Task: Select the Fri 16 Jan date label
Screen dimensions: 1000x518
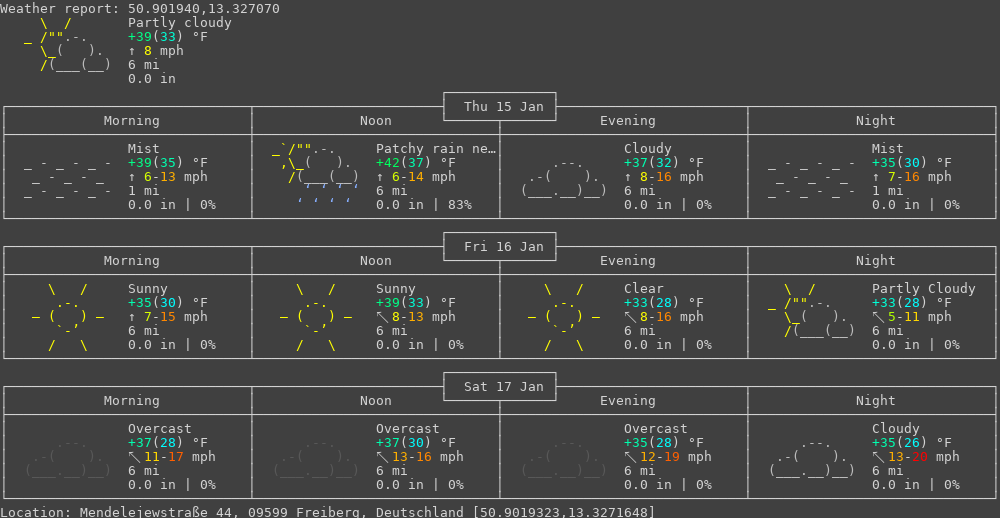Action: click(500, 246)
